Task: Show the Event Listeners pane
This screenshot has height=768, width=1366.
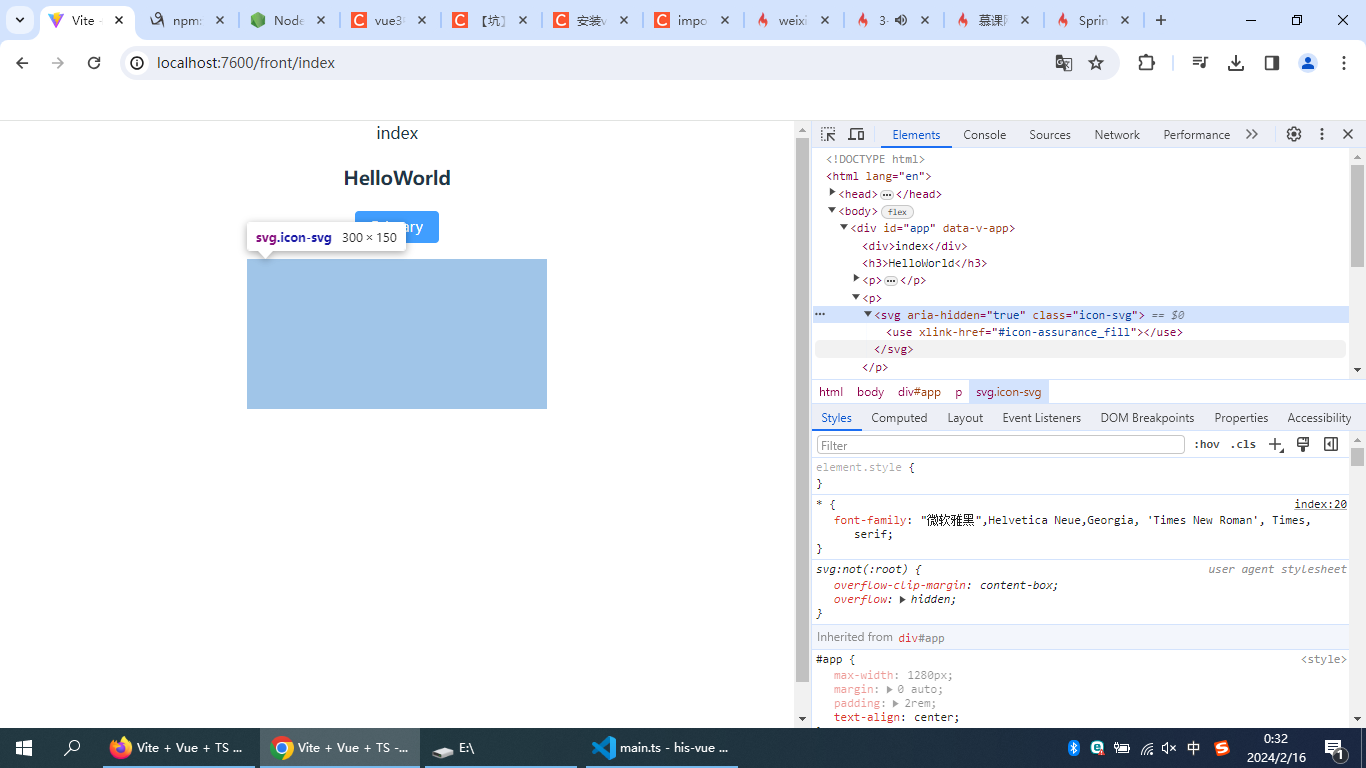Action: [1041, 418]
